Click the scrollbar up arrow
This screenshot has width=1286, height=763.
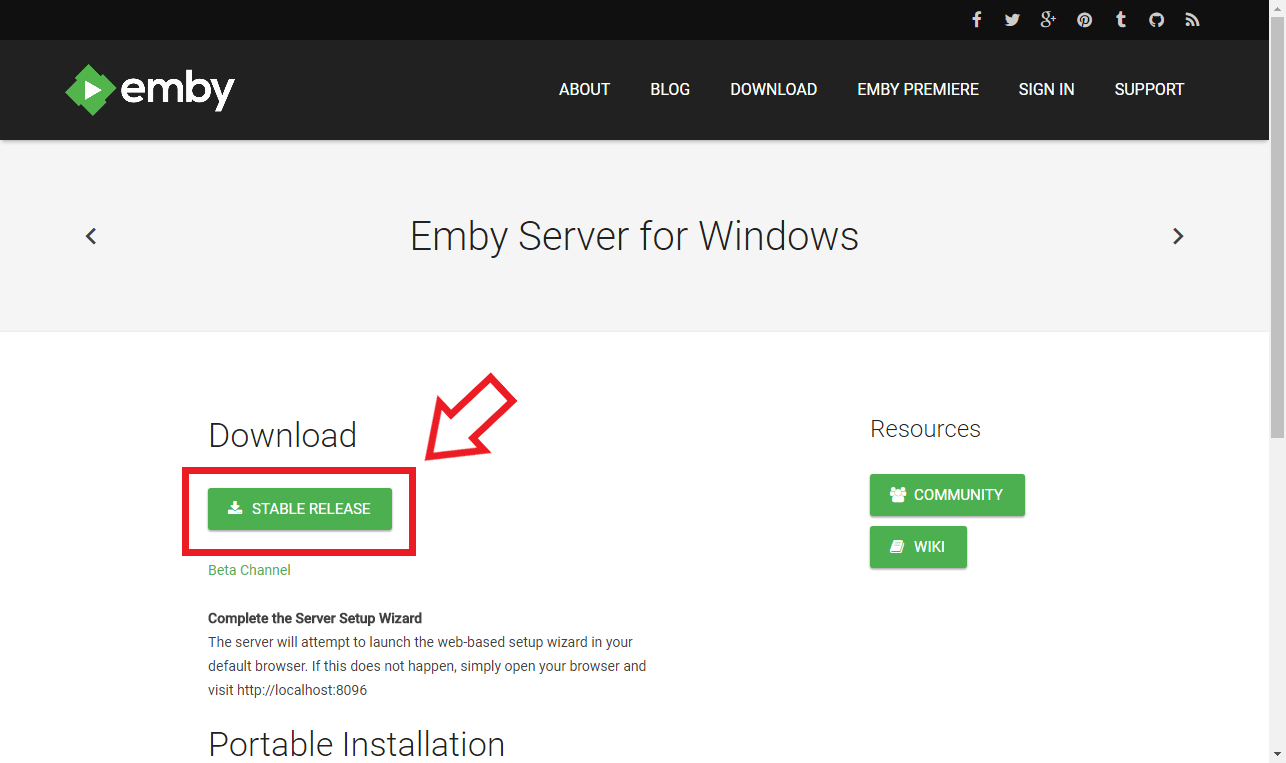pos(1277,8)
